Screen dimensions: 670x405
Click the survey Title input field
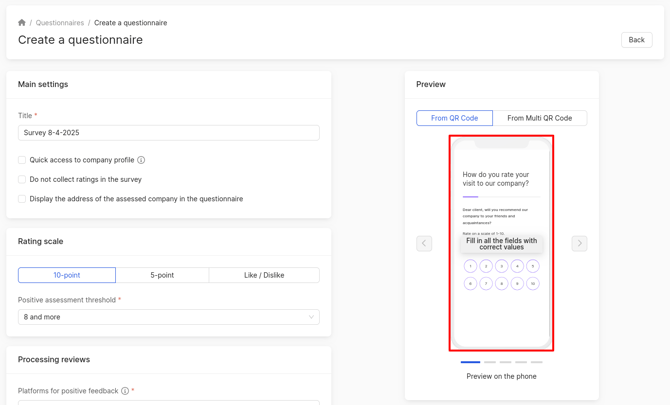[168, 132]
